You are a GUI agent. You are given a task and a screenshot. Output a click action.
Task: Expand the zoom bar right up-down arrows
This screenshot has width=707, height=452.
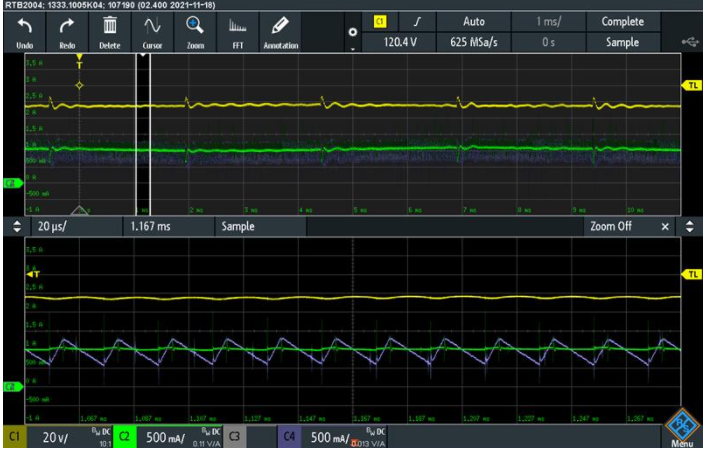pos(688,227)
